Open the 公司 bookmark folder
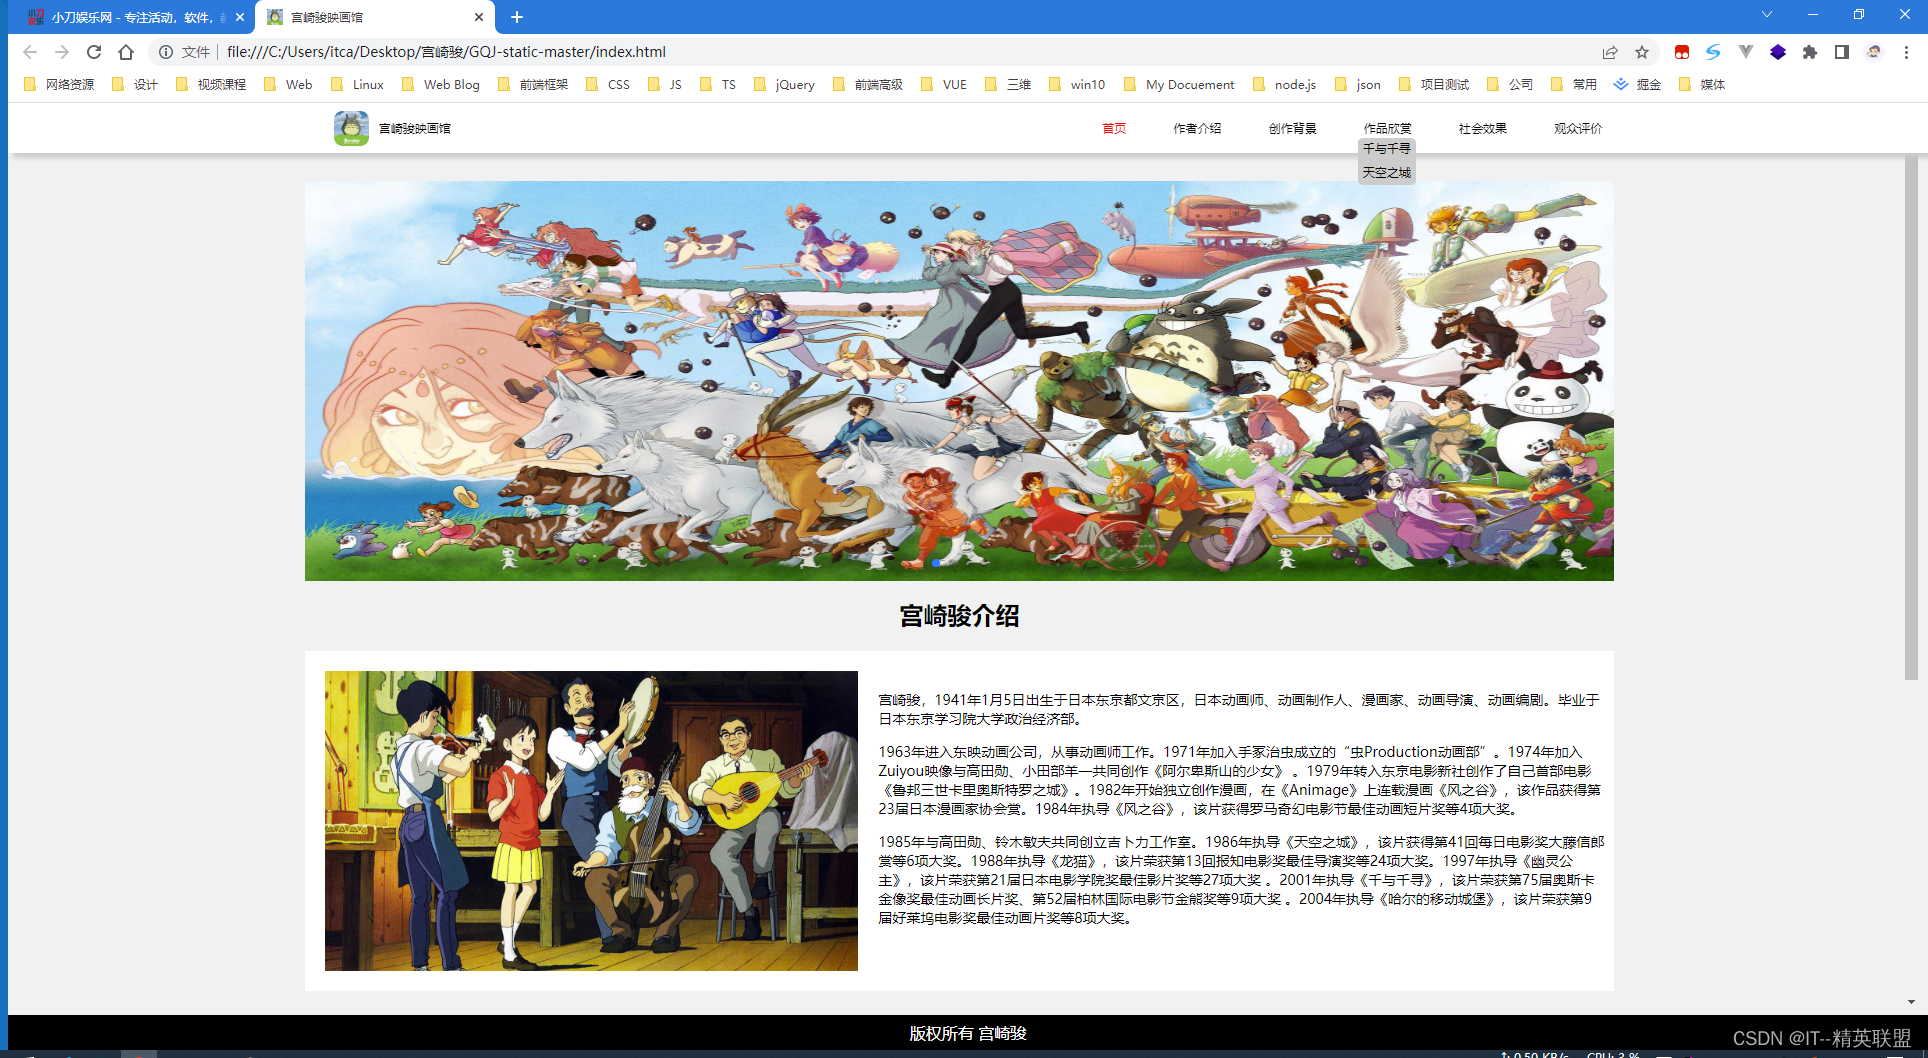Screen dimensions: 1928x1058 click(x=1510, y=85)
